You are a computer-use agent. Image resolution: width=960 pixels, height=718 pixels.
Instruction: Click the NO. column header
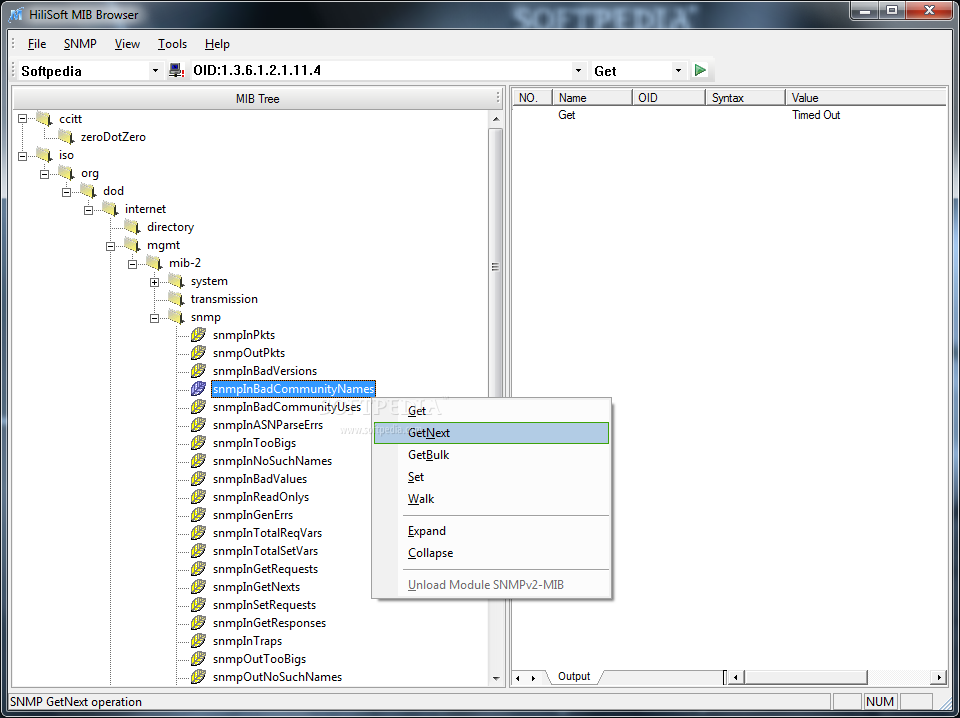(x=532, y=97)
